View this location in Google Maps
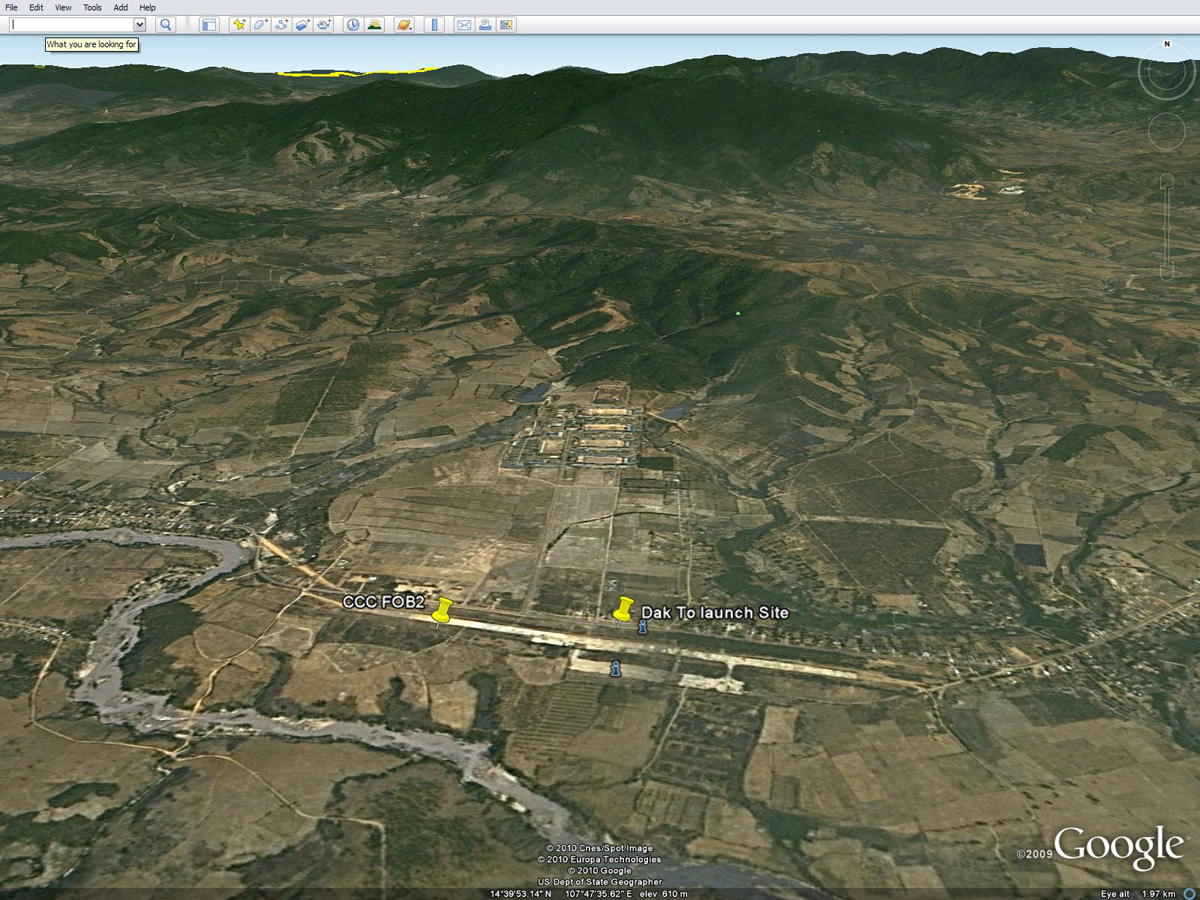 pos(506,24)
